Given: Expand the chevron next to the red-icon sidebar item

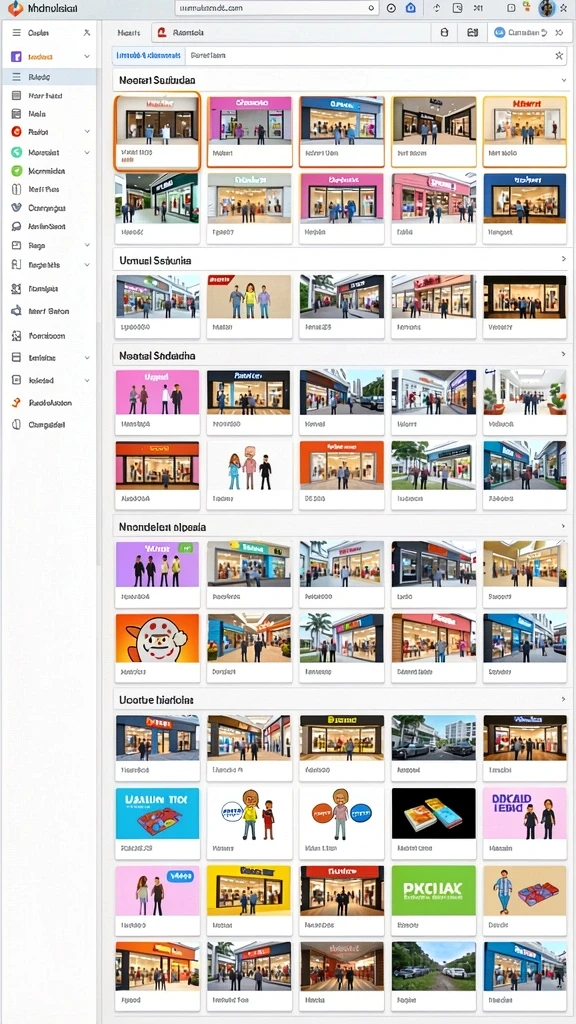Looking at the screenshot, I should click(x=87, y=132).
